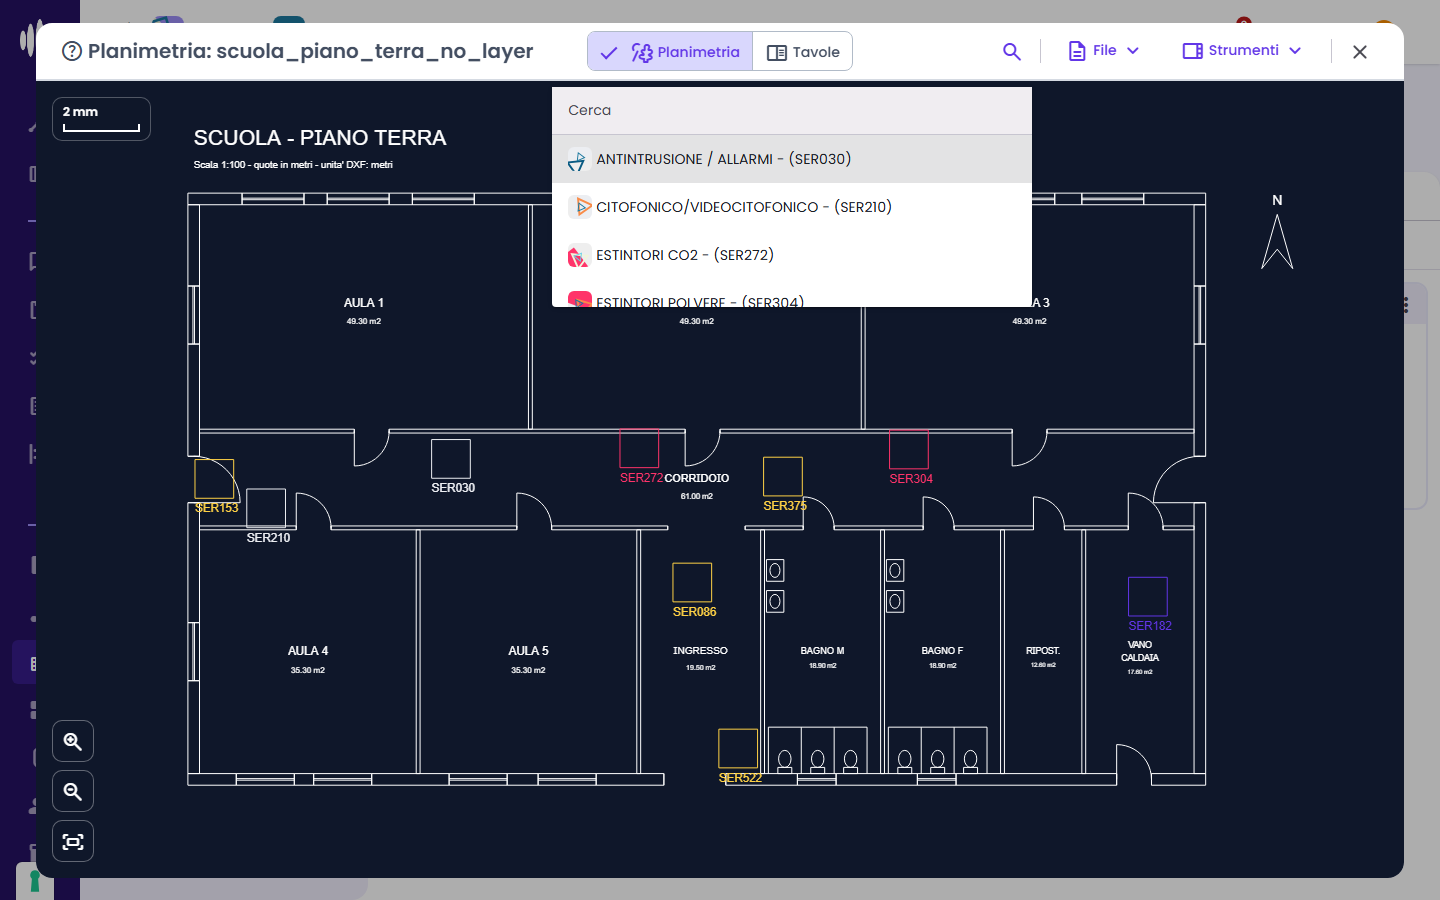This screenshot has height=900, width=1440.
Task: Click the search magnifier icon
Action: click(1012, 51)
